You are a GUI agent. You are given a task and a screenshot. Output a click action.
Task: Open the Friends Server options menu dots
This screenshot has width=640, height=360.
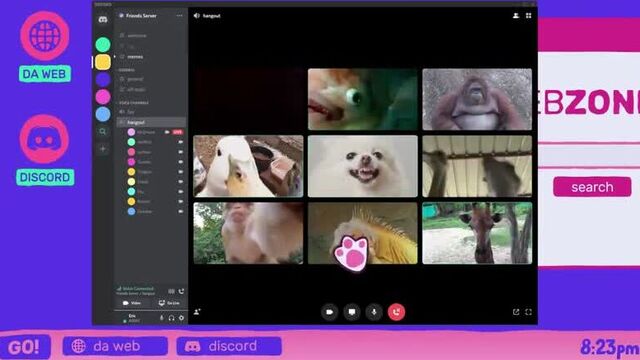[x=180, y=16]
